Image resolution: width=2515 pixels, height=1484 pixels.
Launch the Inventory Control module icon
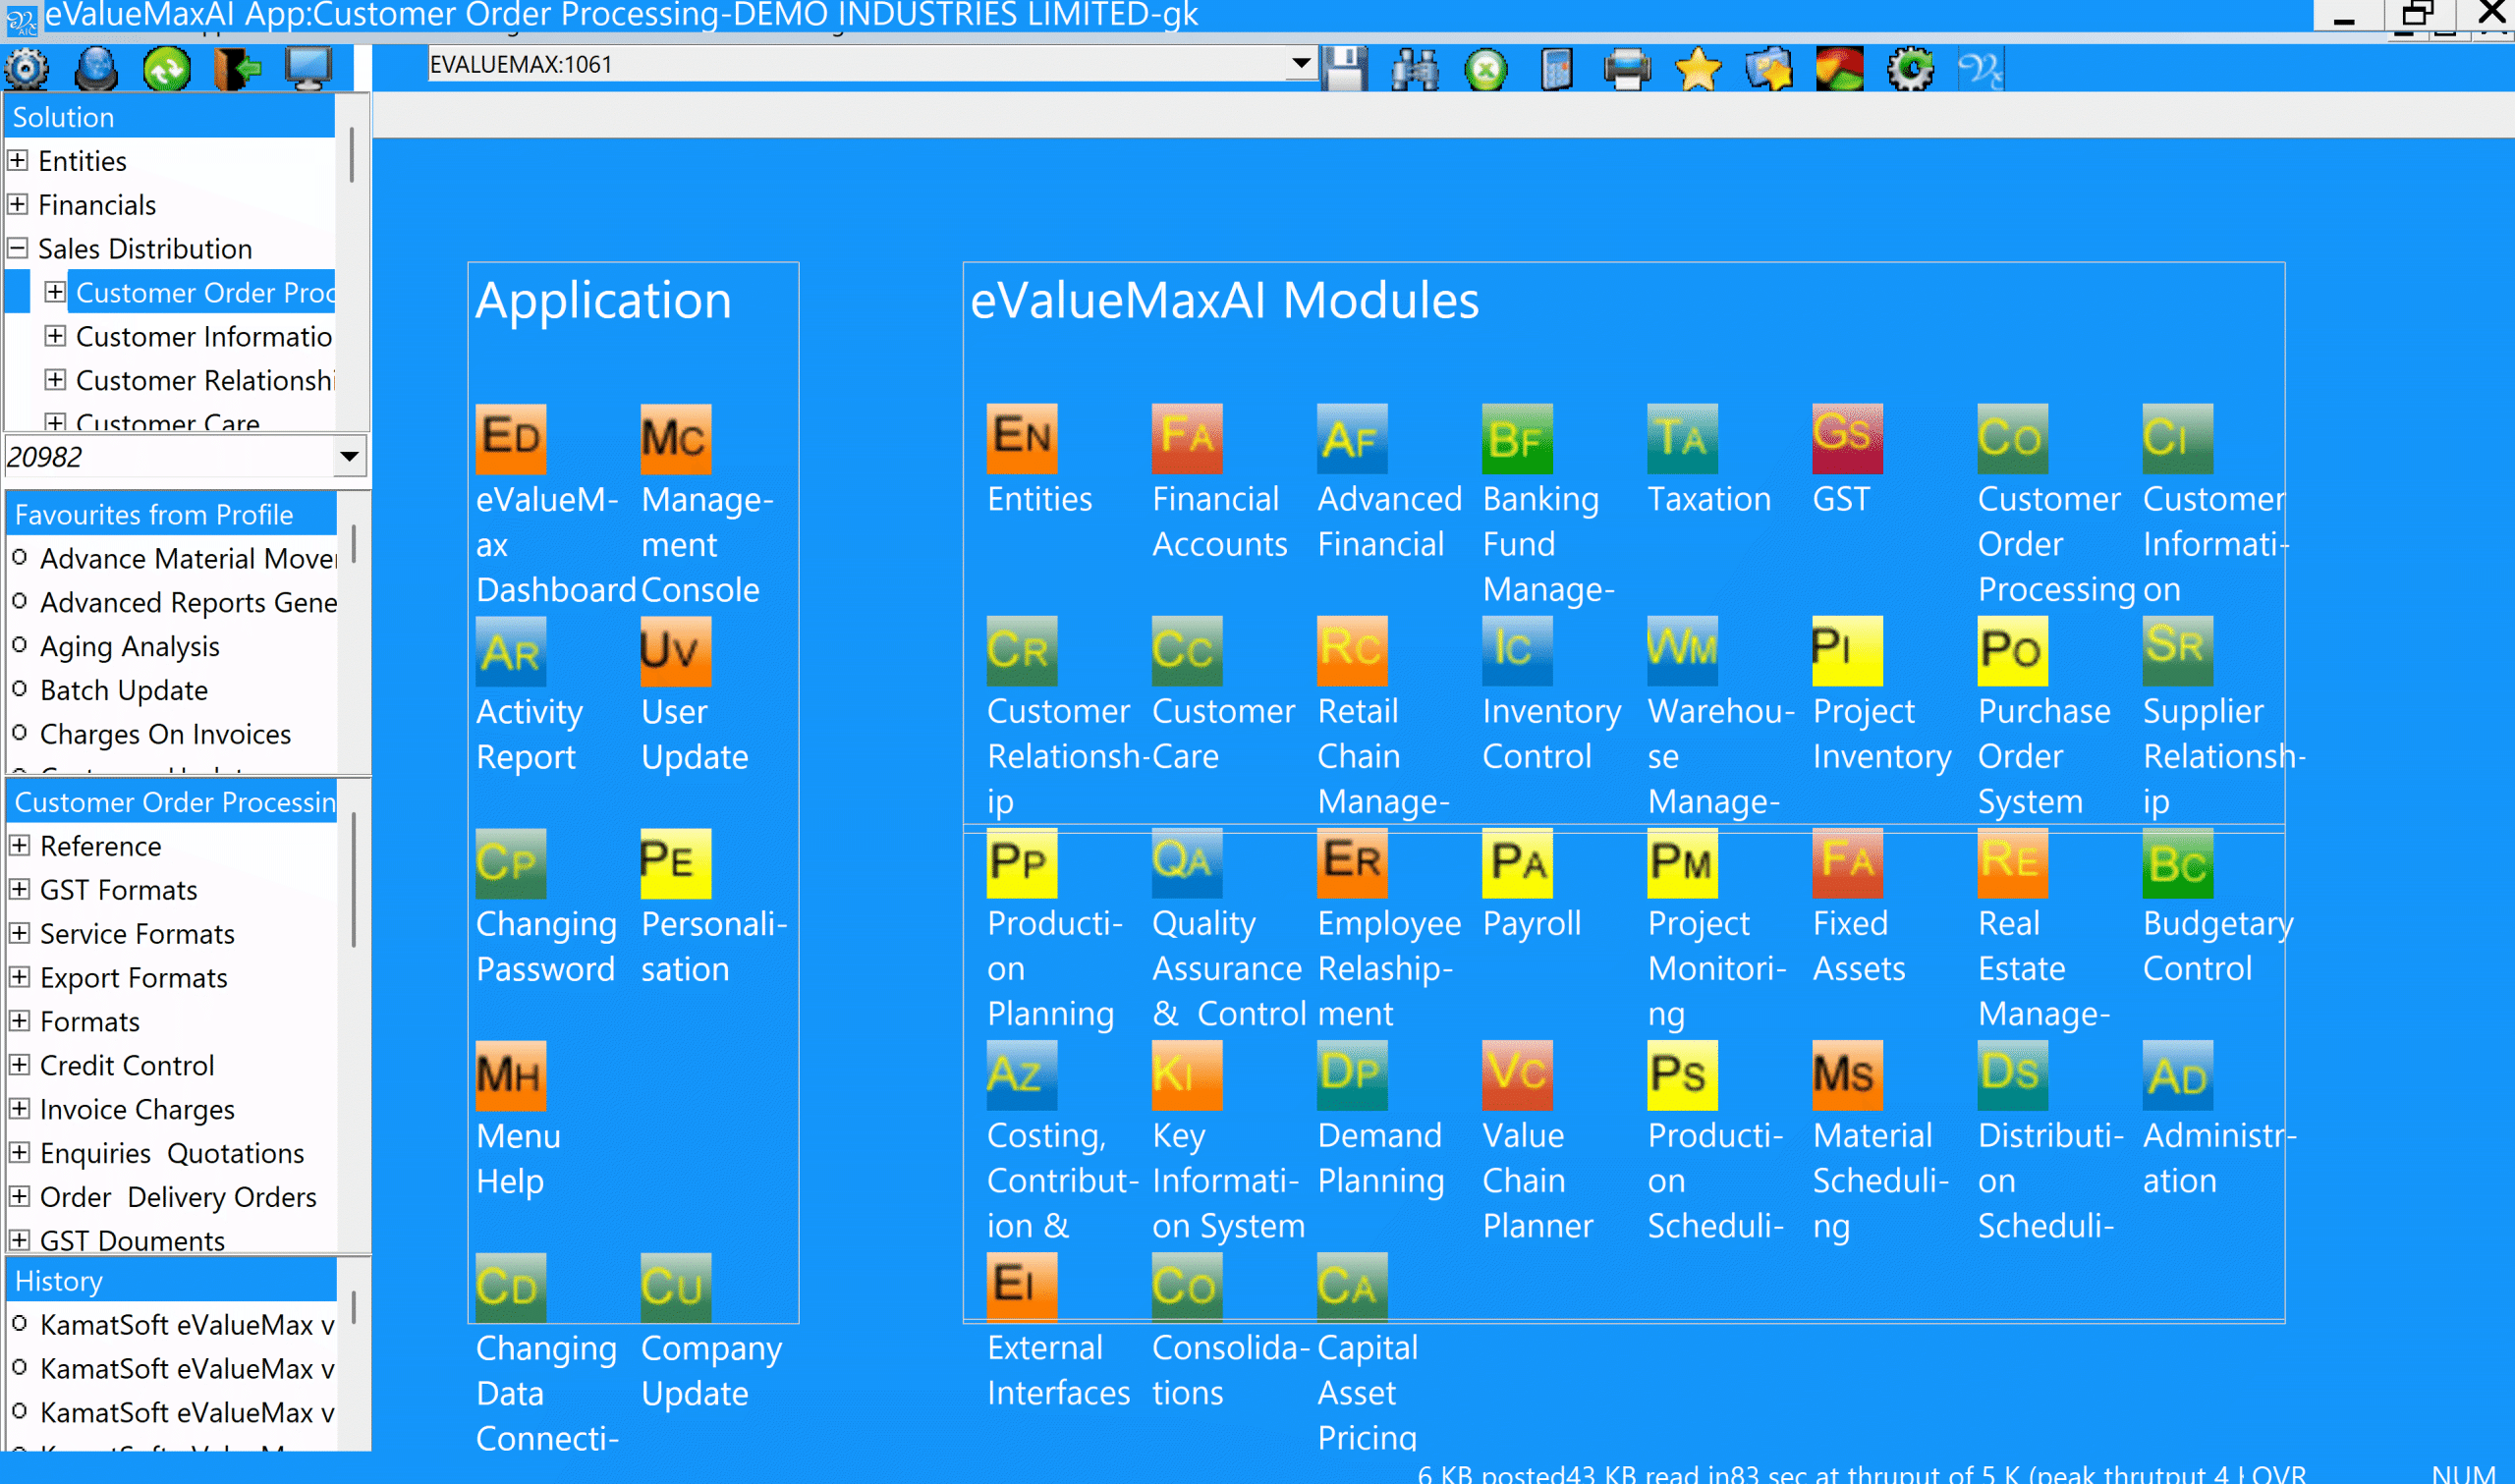pos(1517,650)
